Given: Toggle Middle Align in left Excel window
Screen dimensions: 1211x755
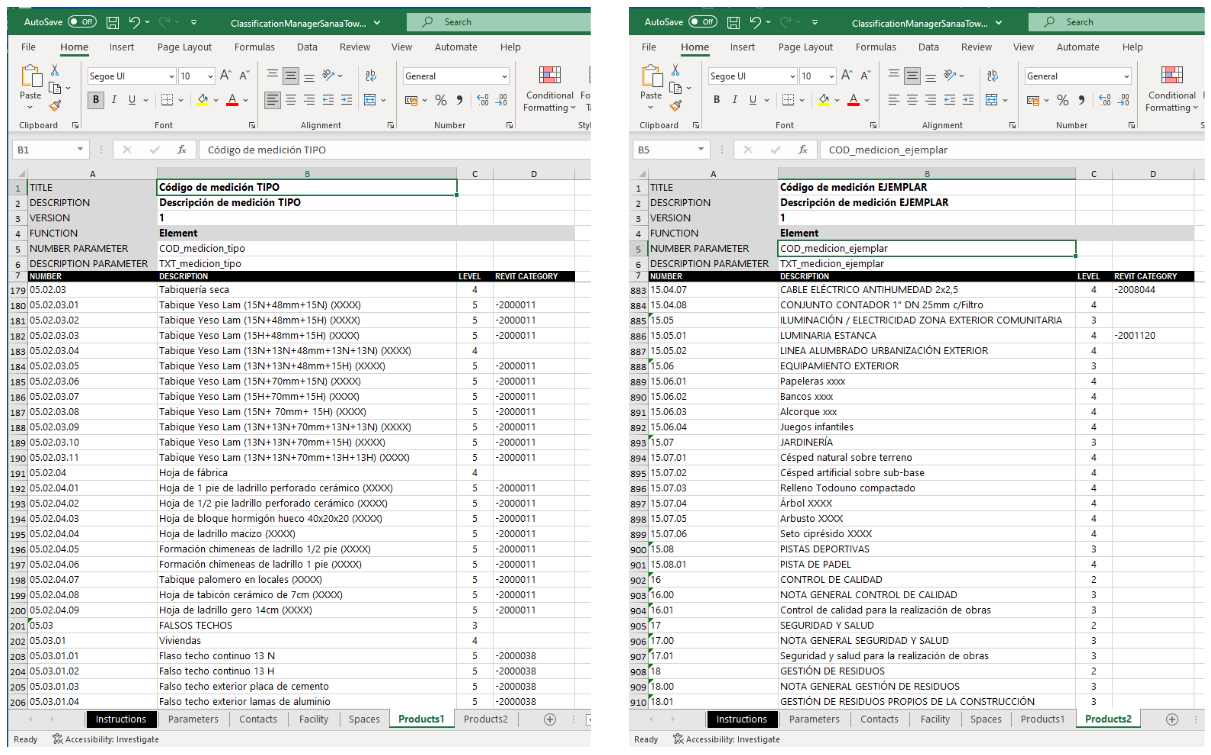Looking at the screenshot, I should click(291, 76).
